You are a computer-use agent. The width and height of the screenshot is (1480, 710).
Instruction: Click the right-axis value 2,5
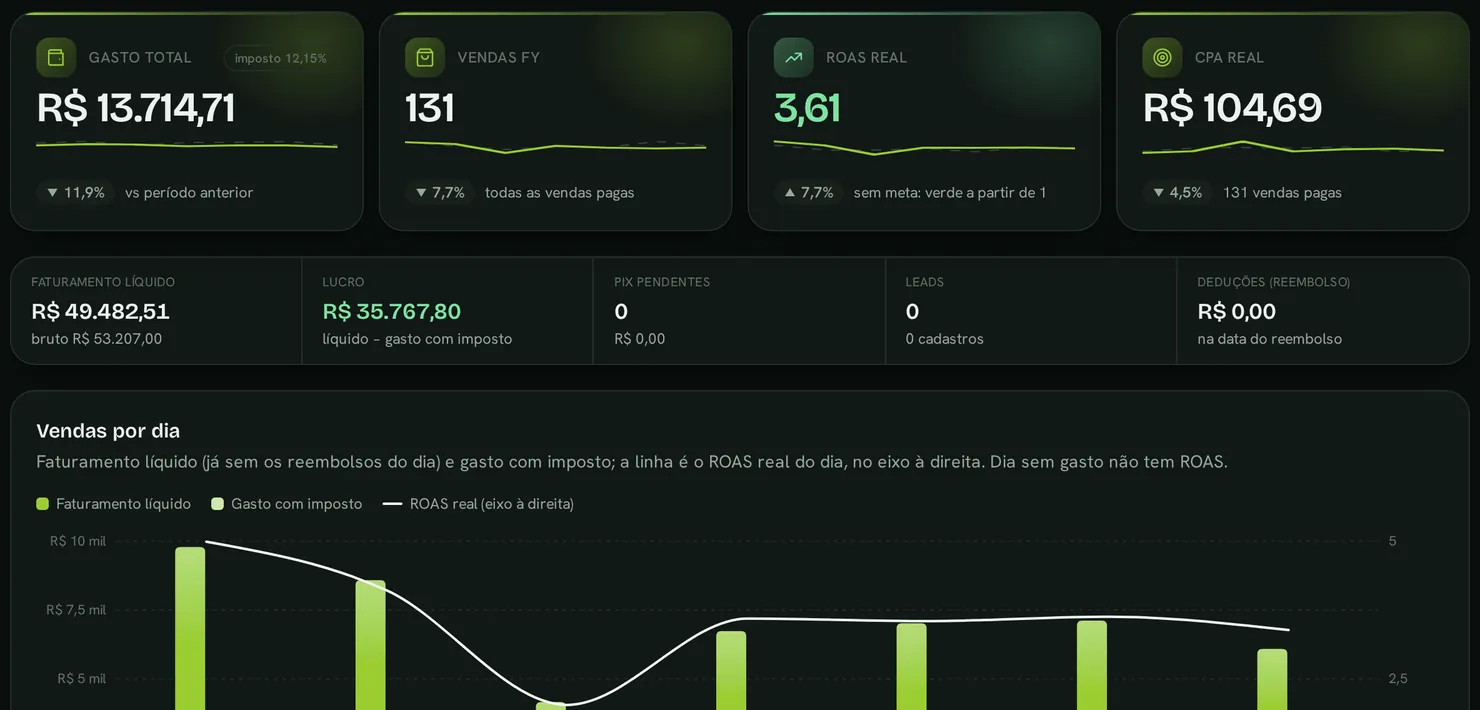(1398, 679)
